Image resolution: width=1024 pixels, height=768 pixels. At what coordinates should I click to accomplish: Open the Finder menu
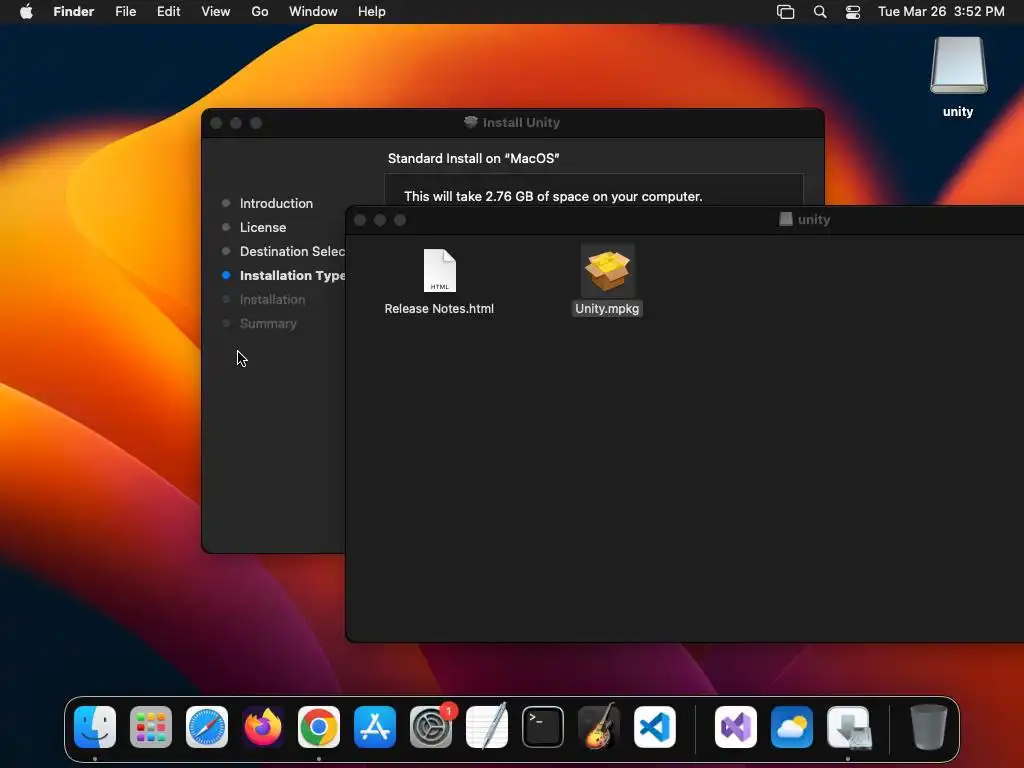tap(74, 12)
